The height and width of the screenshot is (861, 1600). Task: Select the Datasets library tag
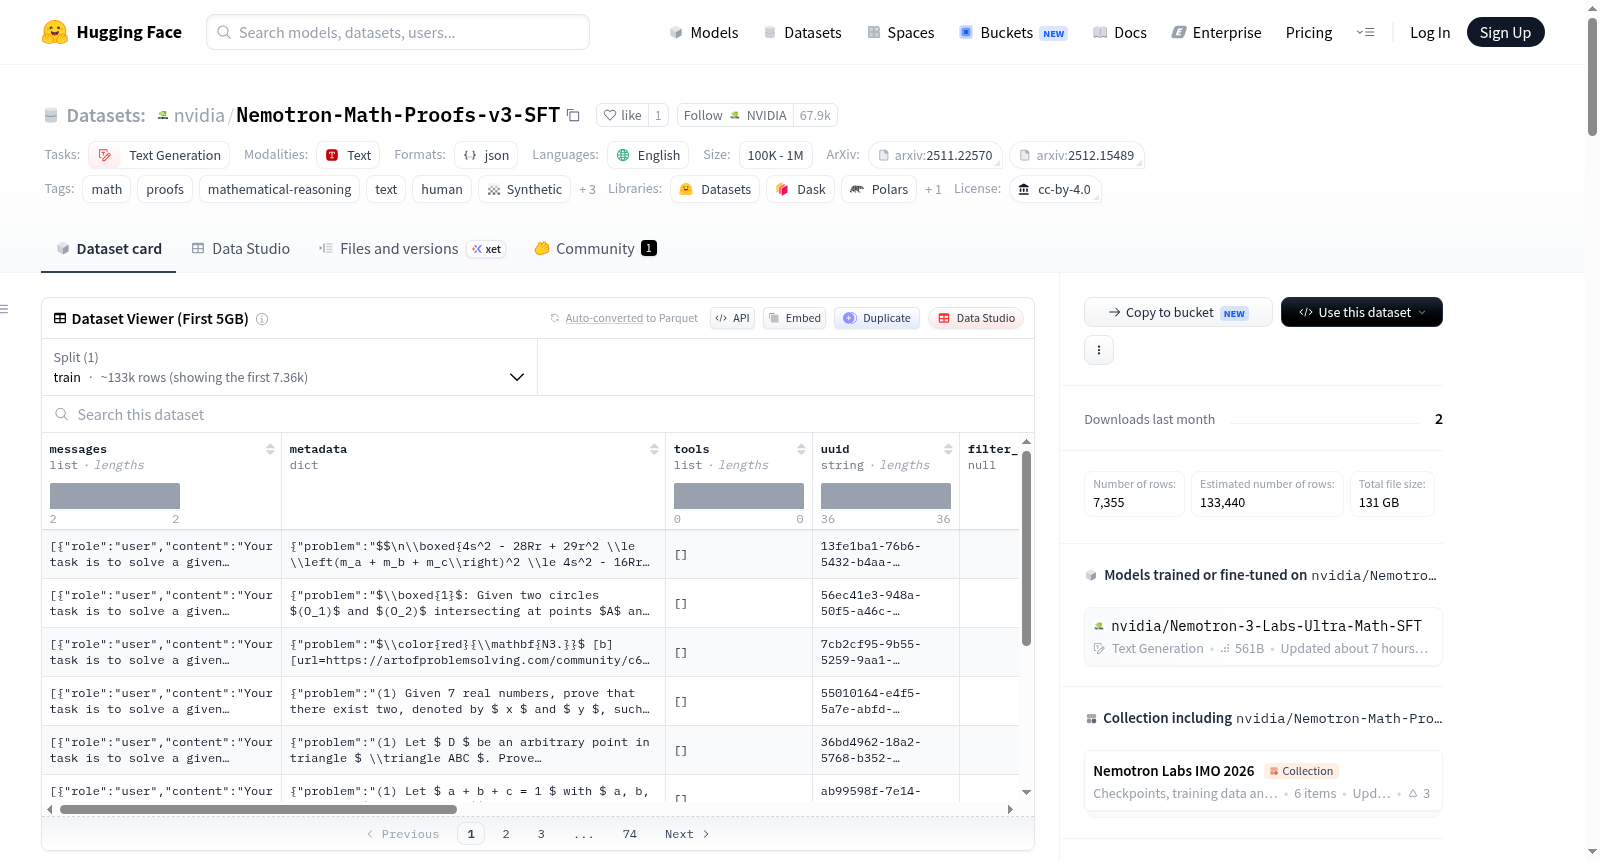pyautogui.click(x=715, y=189)
